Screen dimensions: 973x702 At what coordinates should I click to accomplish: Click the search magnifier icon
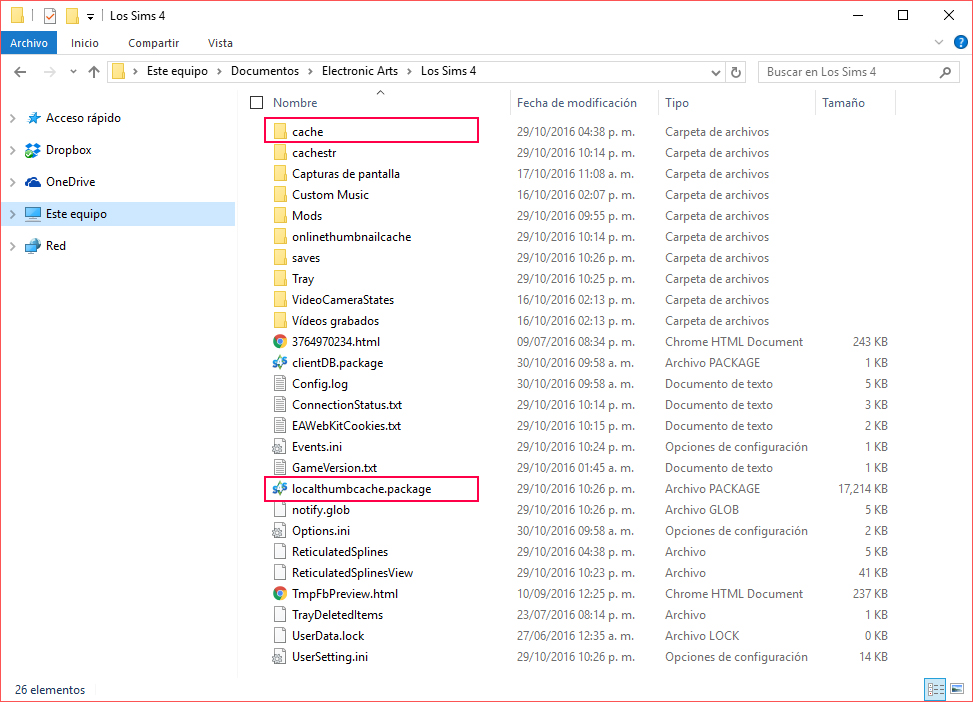pos(945,72)
